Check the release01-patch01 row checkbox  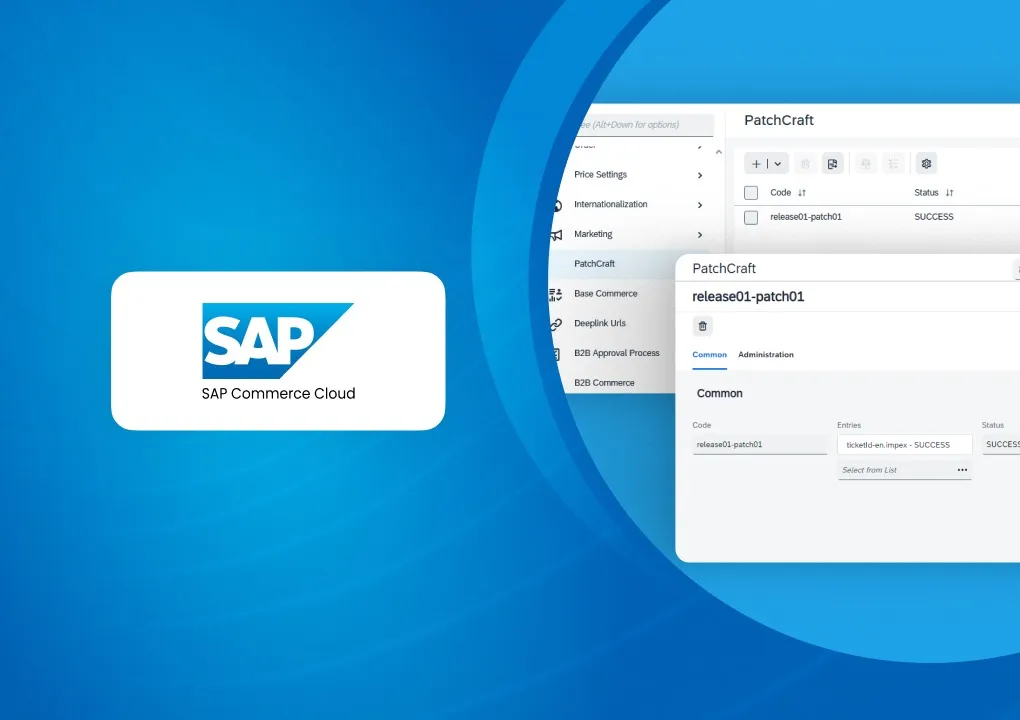[751, 217]
